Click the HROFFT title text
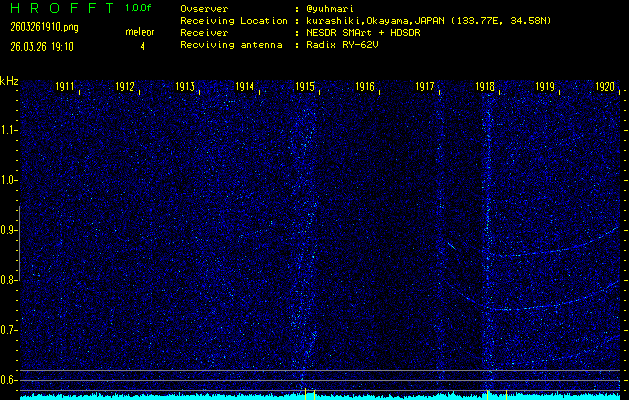 pos(62,8)
